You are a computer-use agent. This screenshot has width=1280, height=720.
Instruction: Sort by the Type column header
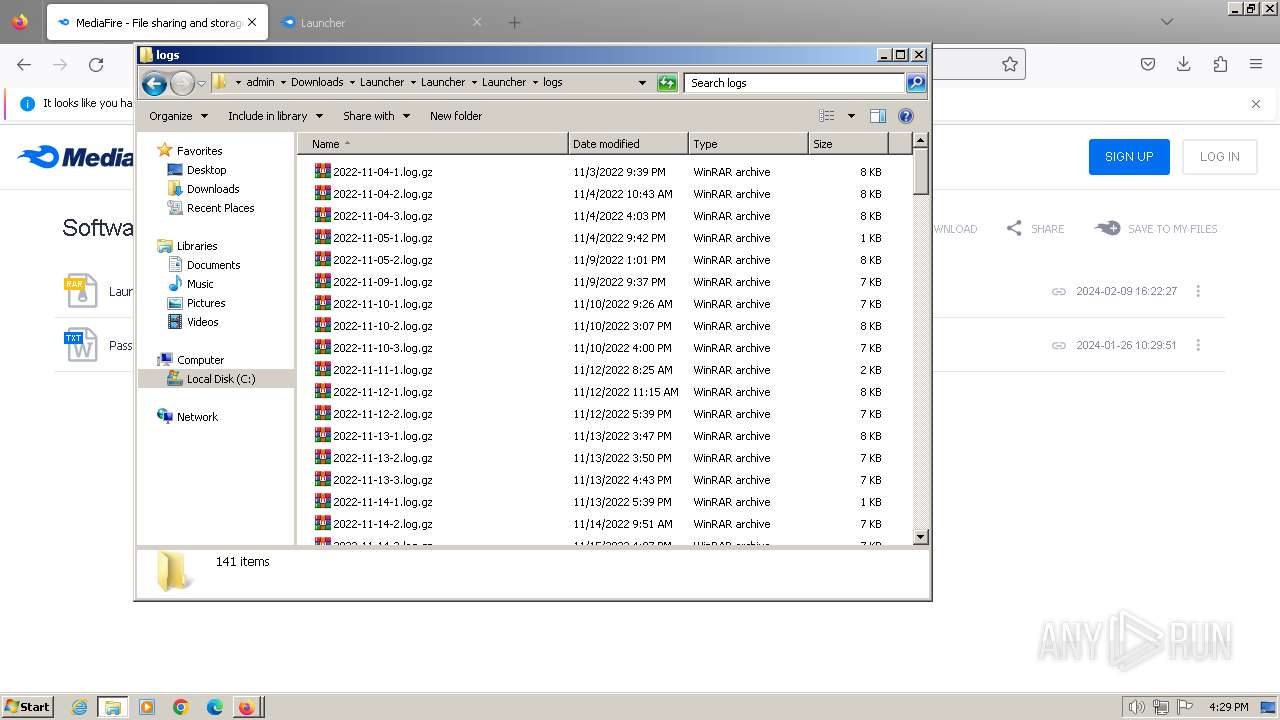click(x=748, y=144)
